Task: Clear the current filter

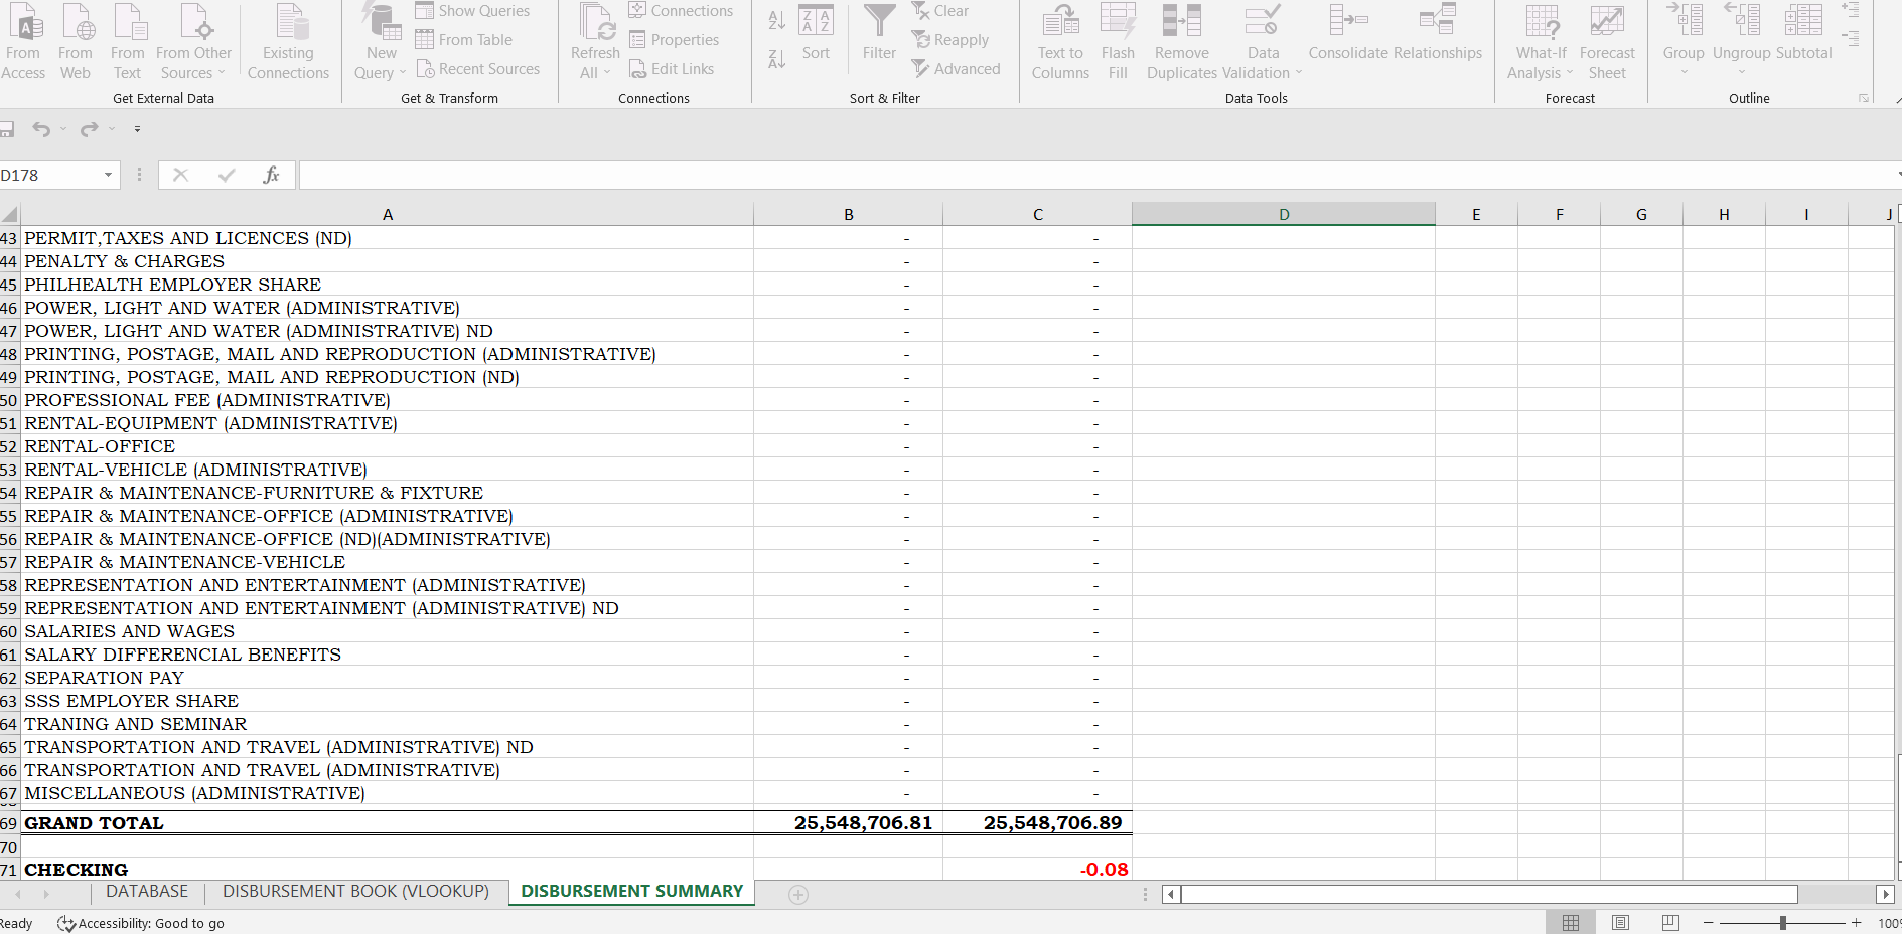Action: [941, 11]
